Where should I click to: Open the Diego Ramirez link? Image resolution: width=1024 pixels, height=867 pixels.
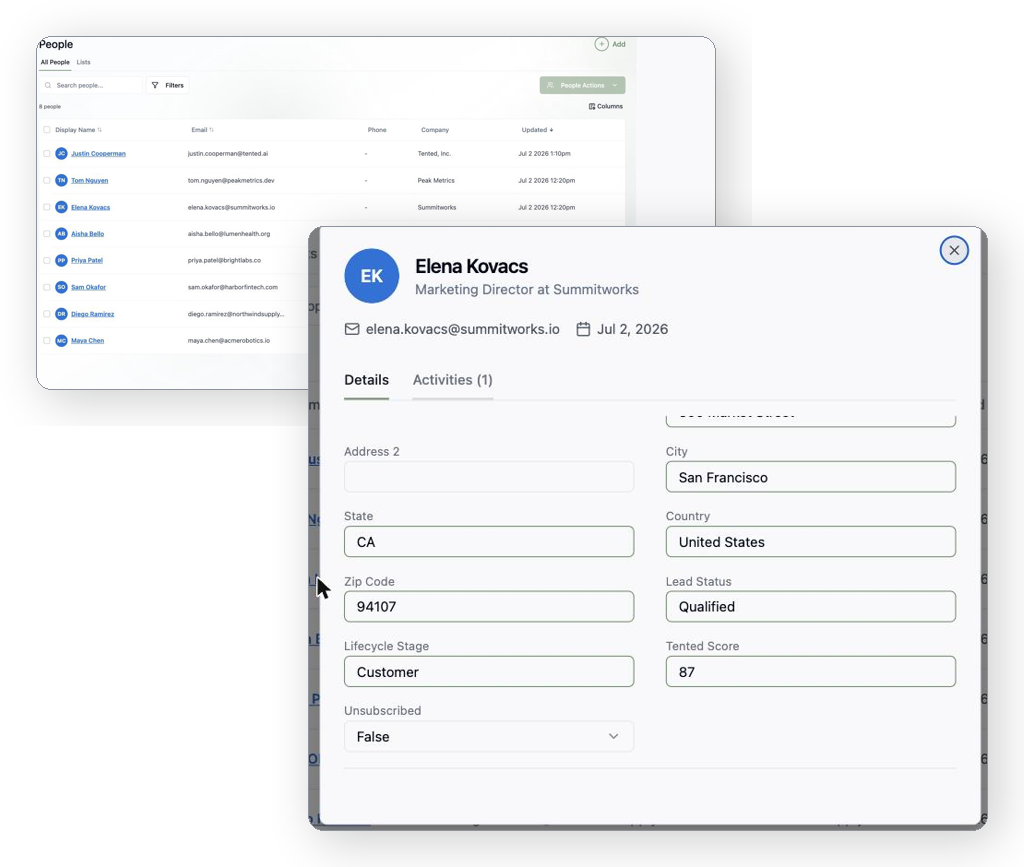(92, 314)
